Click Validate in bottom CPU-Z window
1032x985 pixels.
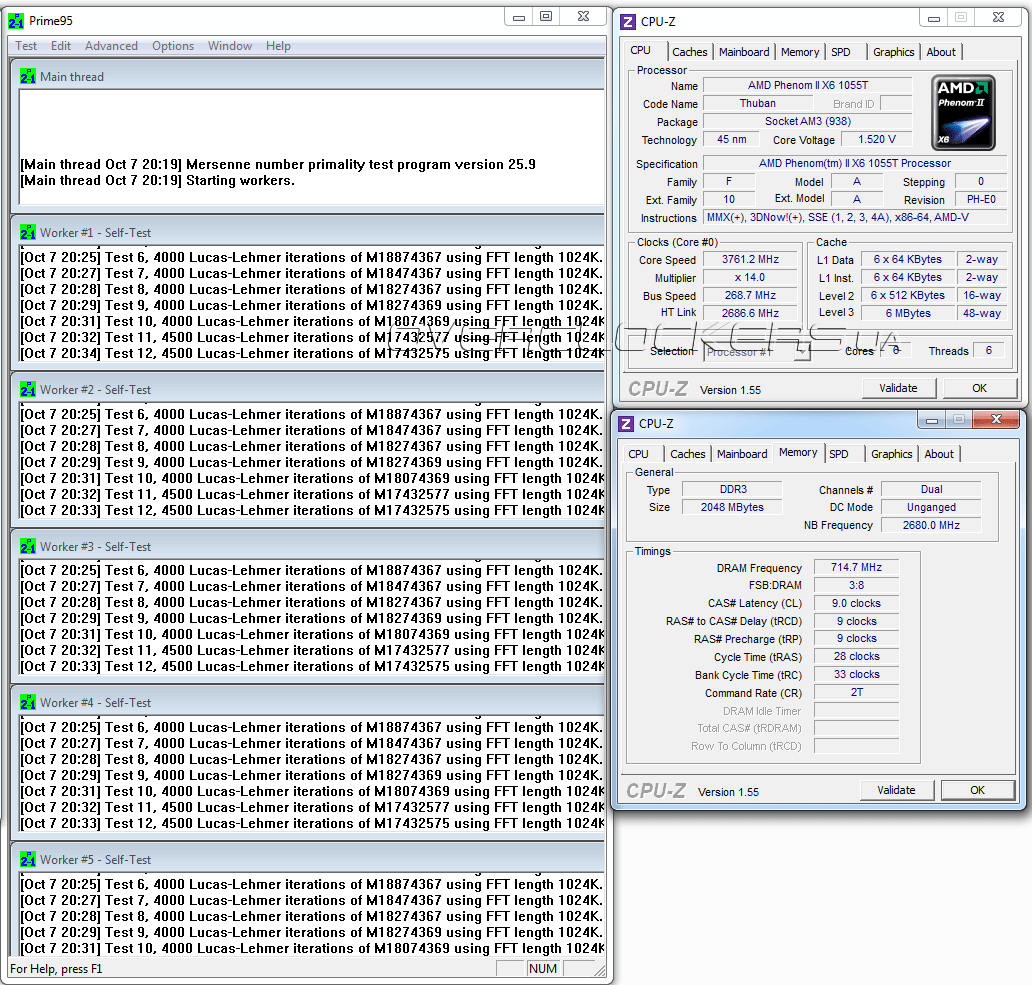click(x=896, y=790)
